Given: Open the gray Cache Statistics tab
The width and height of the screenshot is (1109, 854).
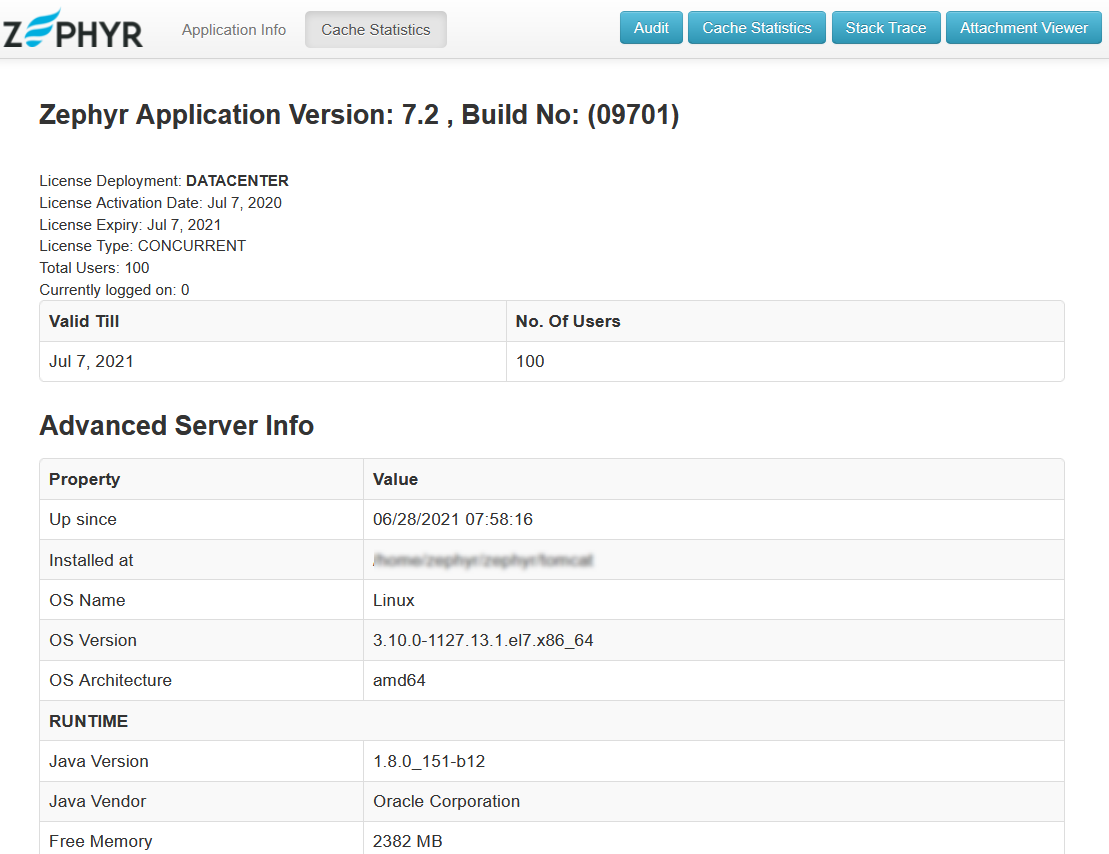Looking at the screenshot, I should pyautogui.click(x=376, y=30).
